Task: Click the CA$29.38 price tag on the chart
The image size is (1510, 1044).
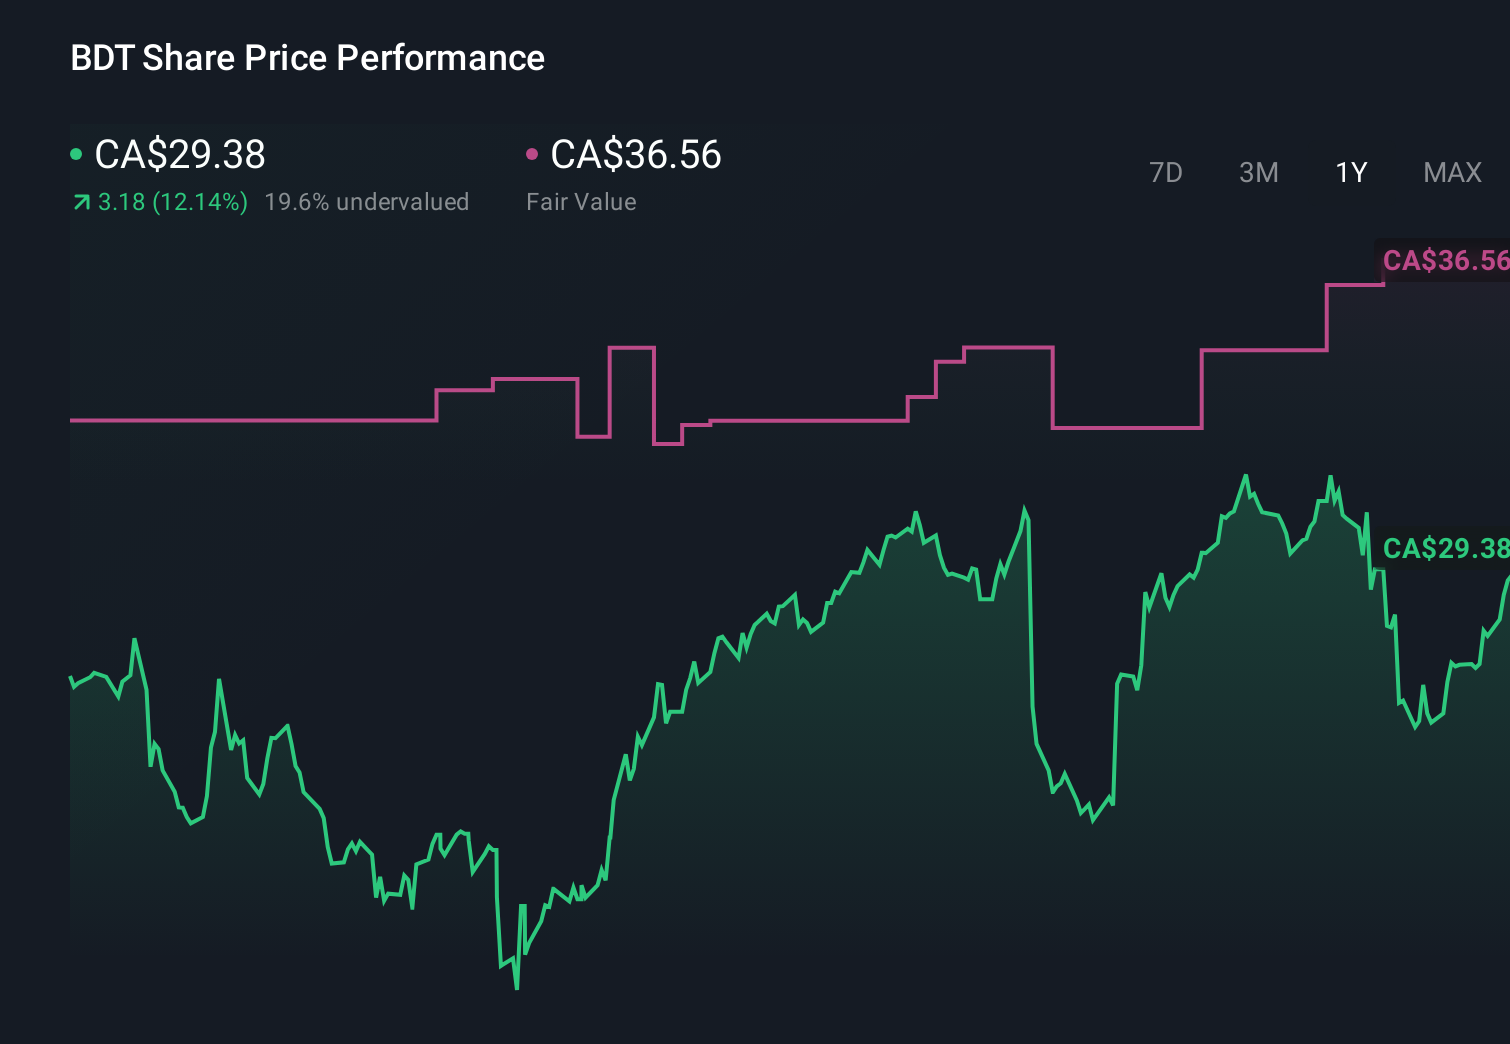Action: (1444, 548)
